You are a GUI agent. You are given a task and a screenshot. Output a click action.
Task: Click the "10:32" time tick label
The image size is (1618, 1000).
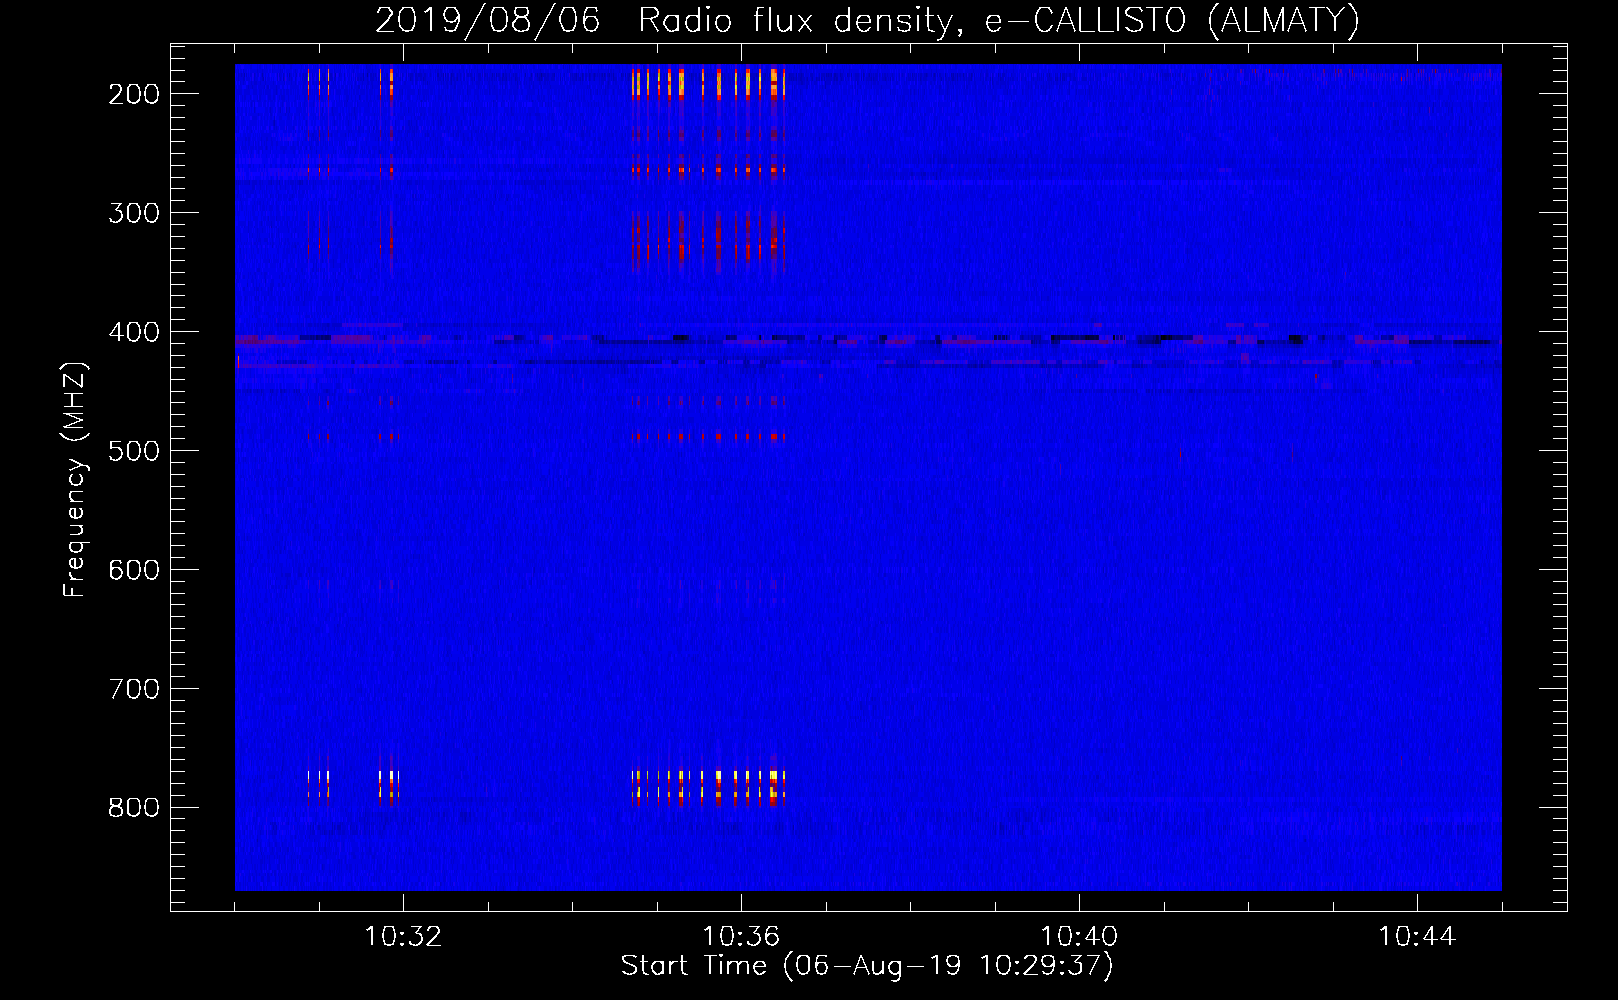[403, 937]
